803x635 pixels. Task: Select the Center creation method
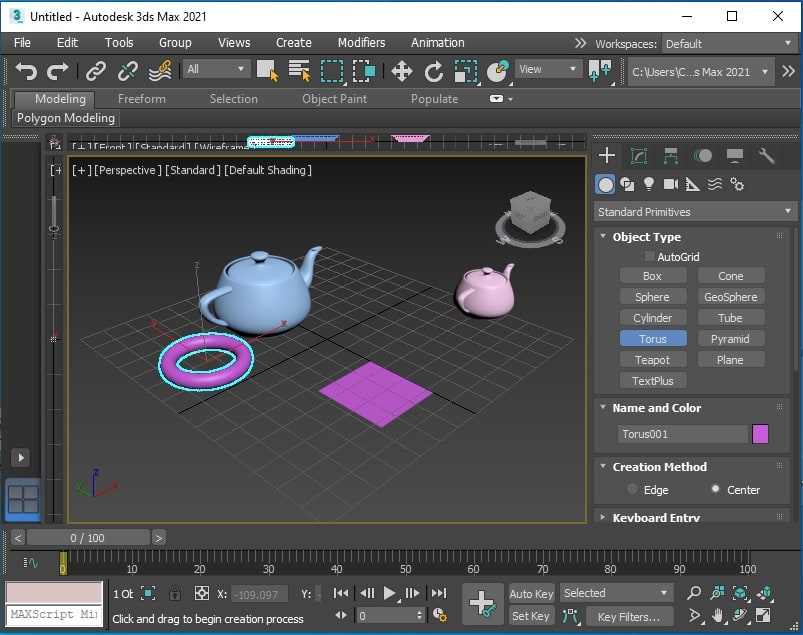click(715, 489)
